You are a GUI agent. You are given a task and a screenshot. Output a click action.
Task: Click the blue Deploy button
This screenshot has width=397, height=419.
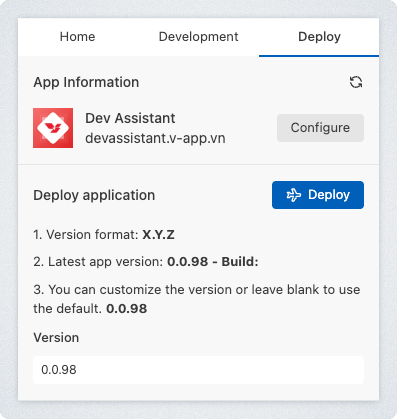(318, 195)
